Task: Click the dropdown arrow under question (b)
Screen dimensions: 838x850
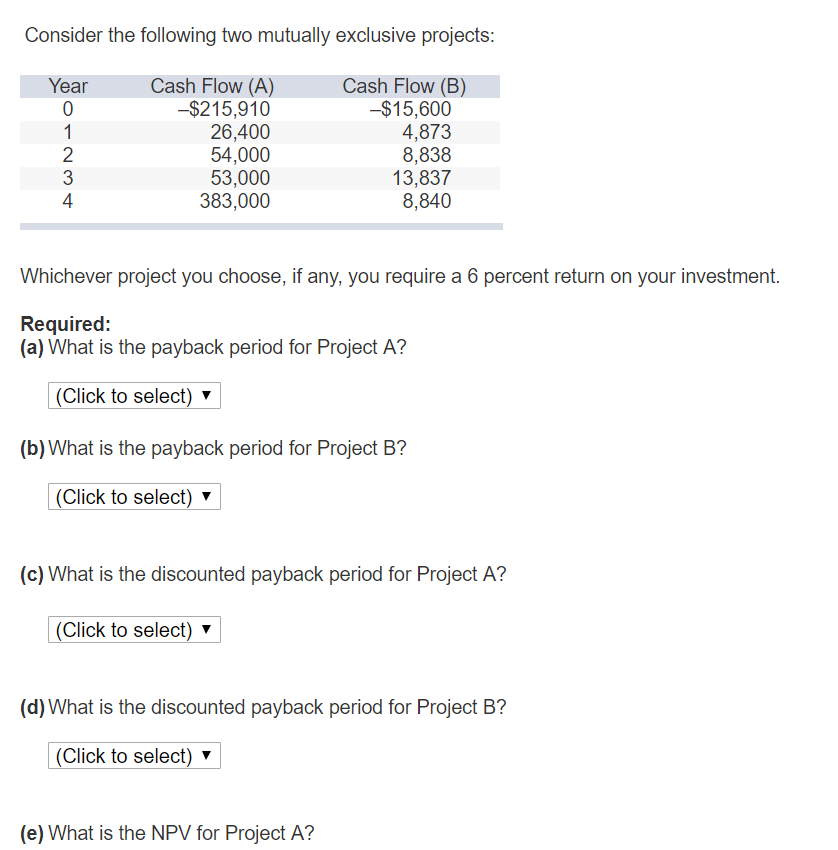Action: point(207,496)
